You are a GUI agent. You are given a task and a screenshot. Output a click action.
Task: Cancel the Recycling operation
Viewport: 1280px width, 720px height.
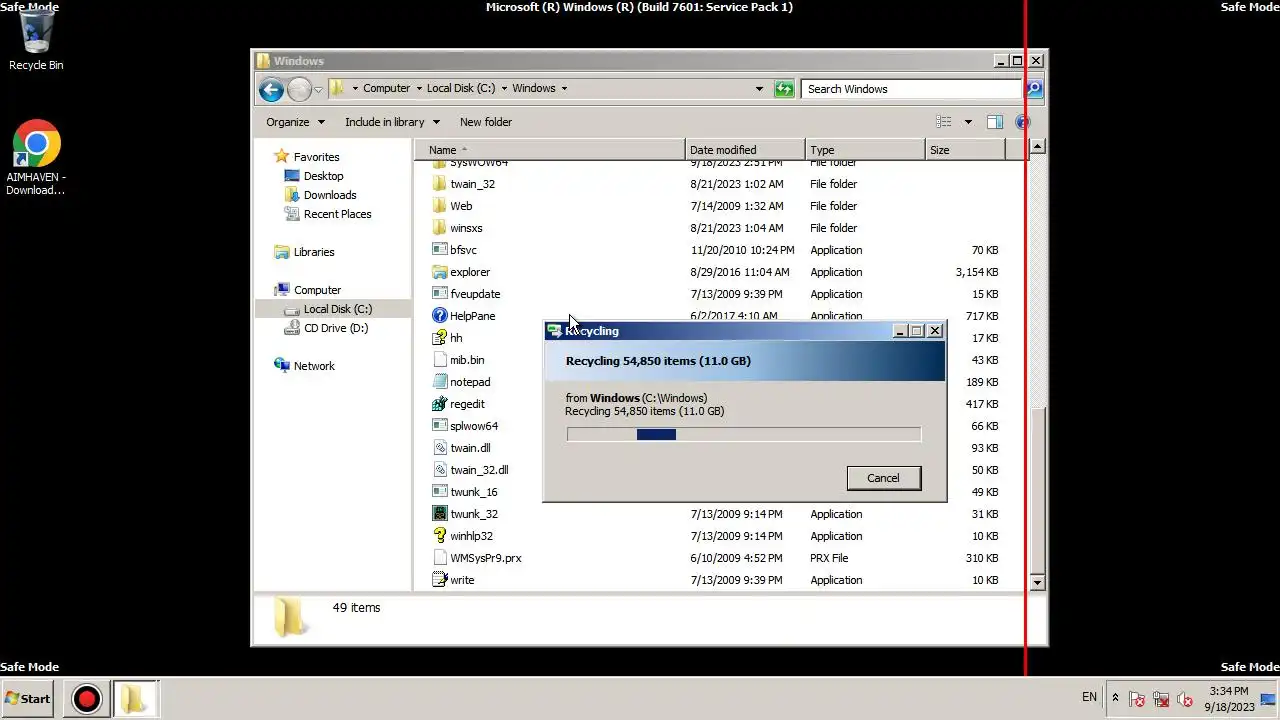(883, 478)
